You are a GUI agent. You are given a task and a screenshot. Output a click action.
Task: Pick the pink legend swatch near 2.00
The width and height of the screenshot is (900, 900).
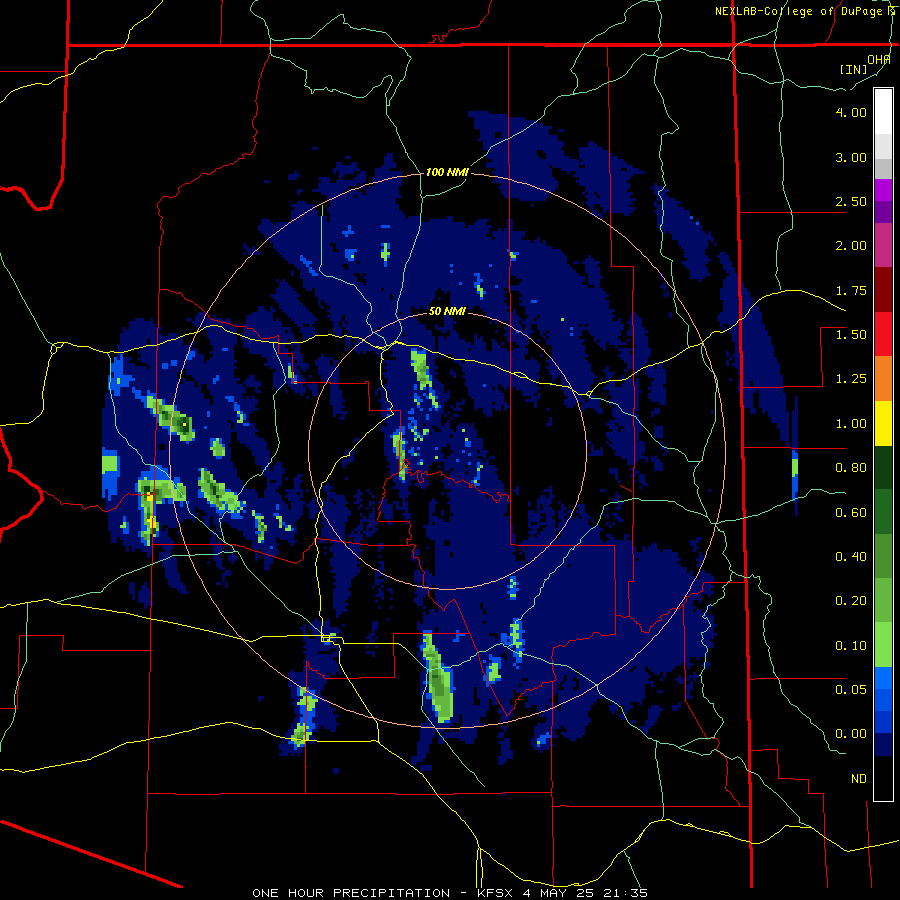point(883,246)
